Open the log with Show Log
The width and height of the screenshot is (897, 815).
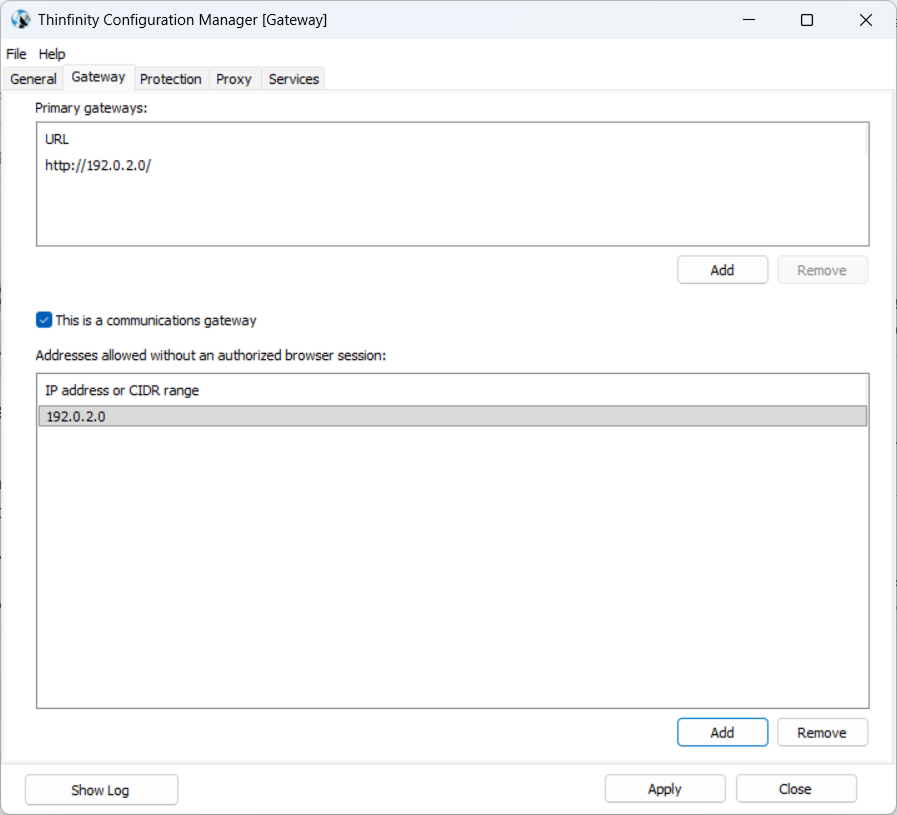(101, 790)
